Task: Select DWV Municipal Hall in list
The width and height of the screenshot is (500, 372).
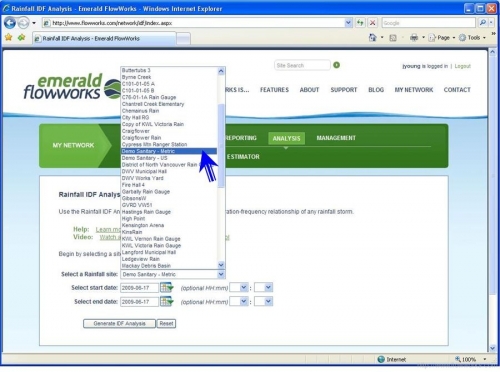Action: pyautogui.click(x=169, y=171)
